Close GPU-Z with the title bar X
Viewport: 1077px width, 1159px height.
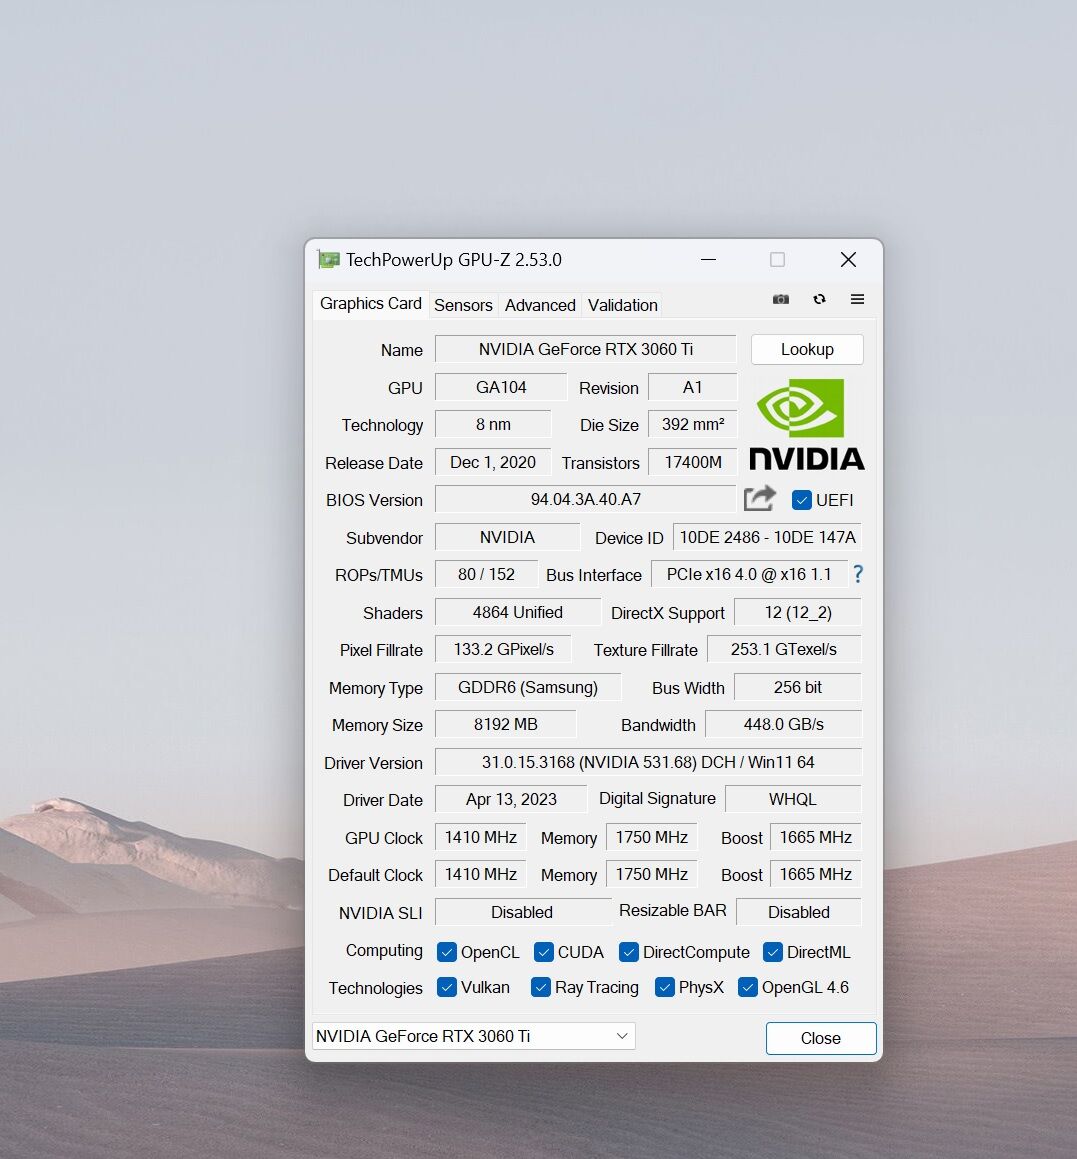[x=848, y=259]
